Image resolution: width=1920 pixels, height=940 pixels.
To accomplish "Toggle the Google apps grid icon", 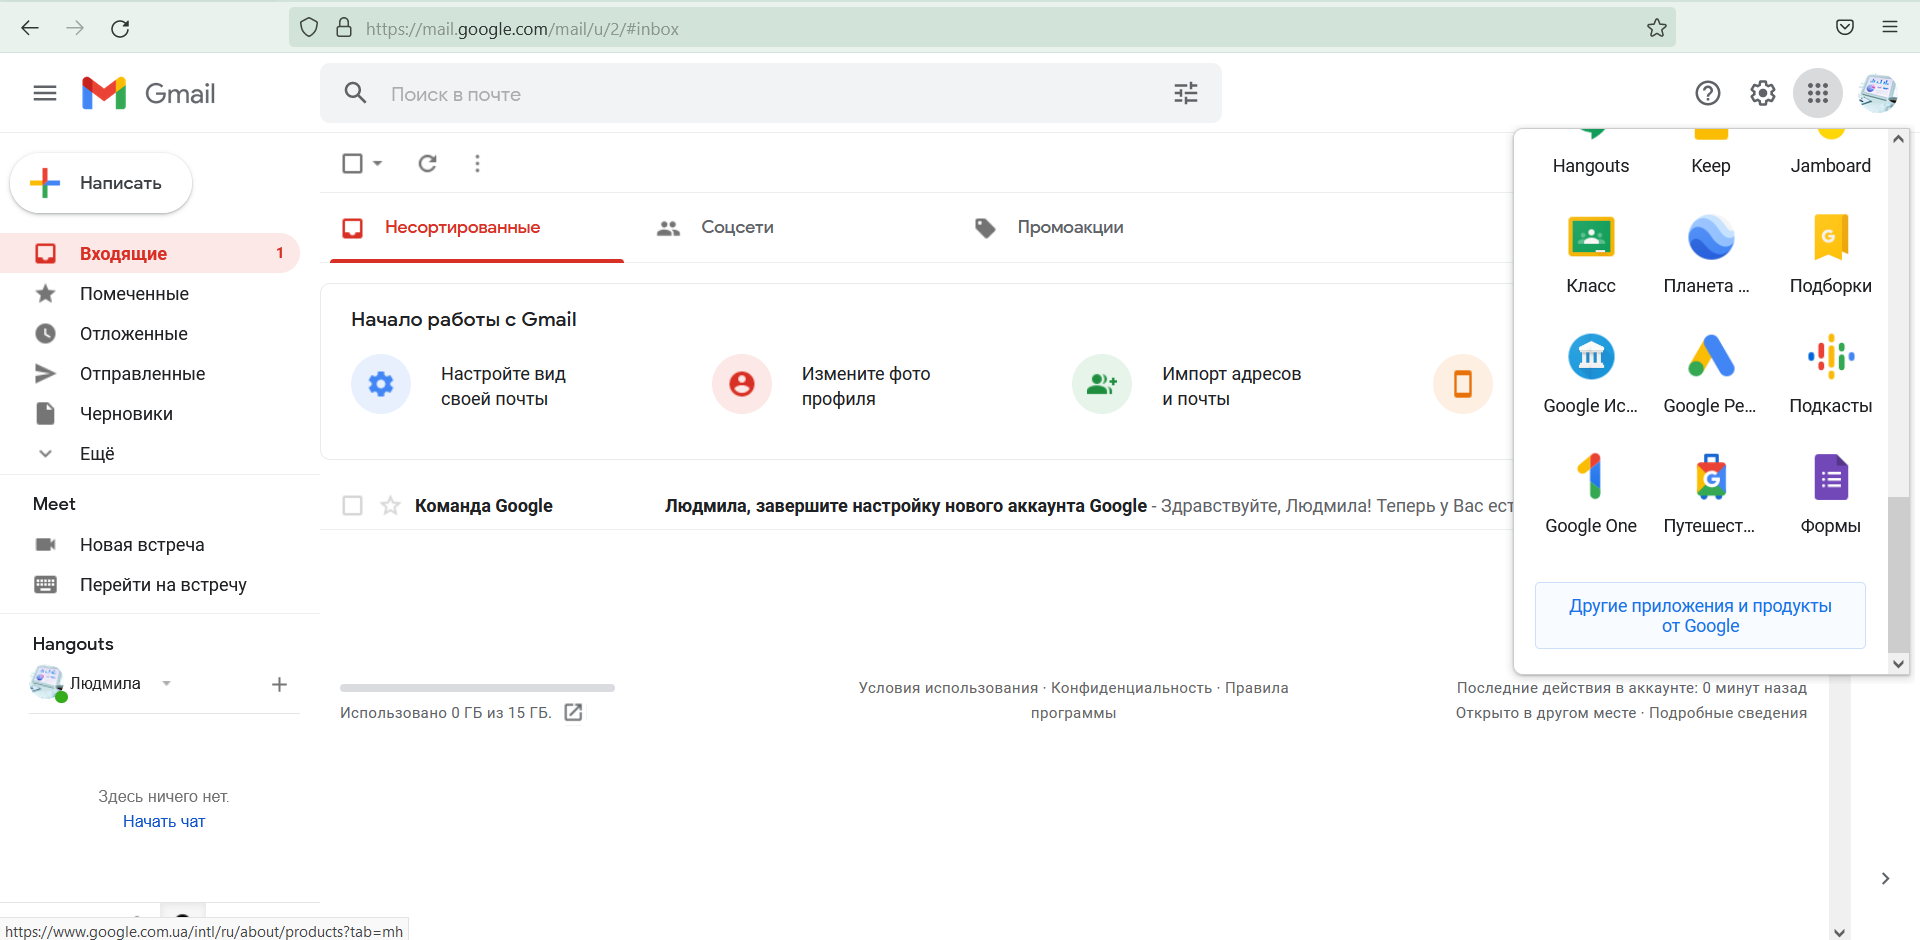I will click(x=1818, y=93).
